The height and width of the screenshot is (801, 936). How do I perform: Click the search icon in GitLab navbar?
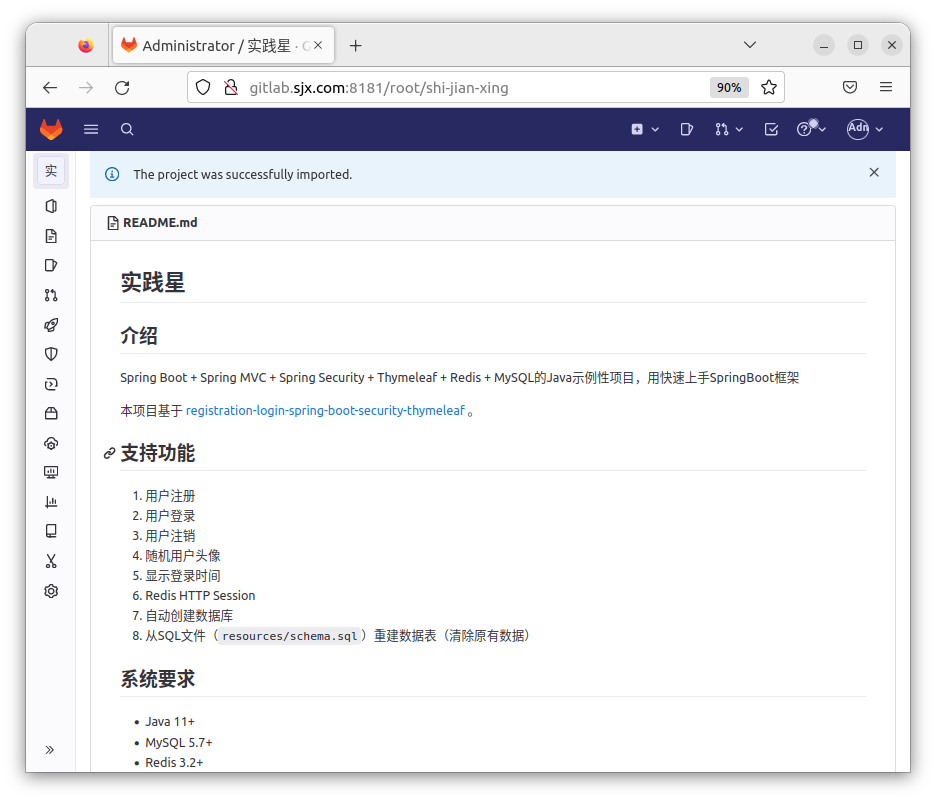coord(127,129)
